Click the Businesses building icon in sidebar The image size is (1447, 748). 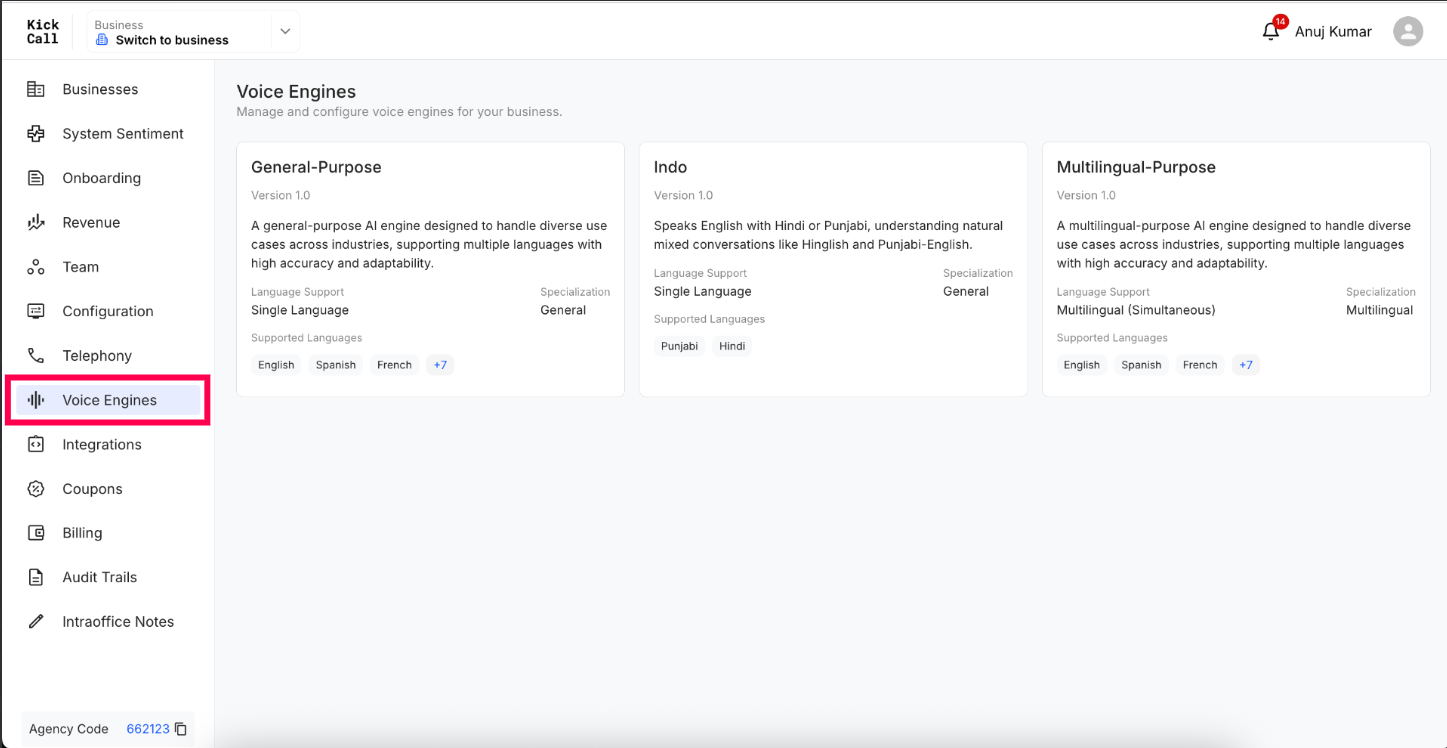pos(36,89)
